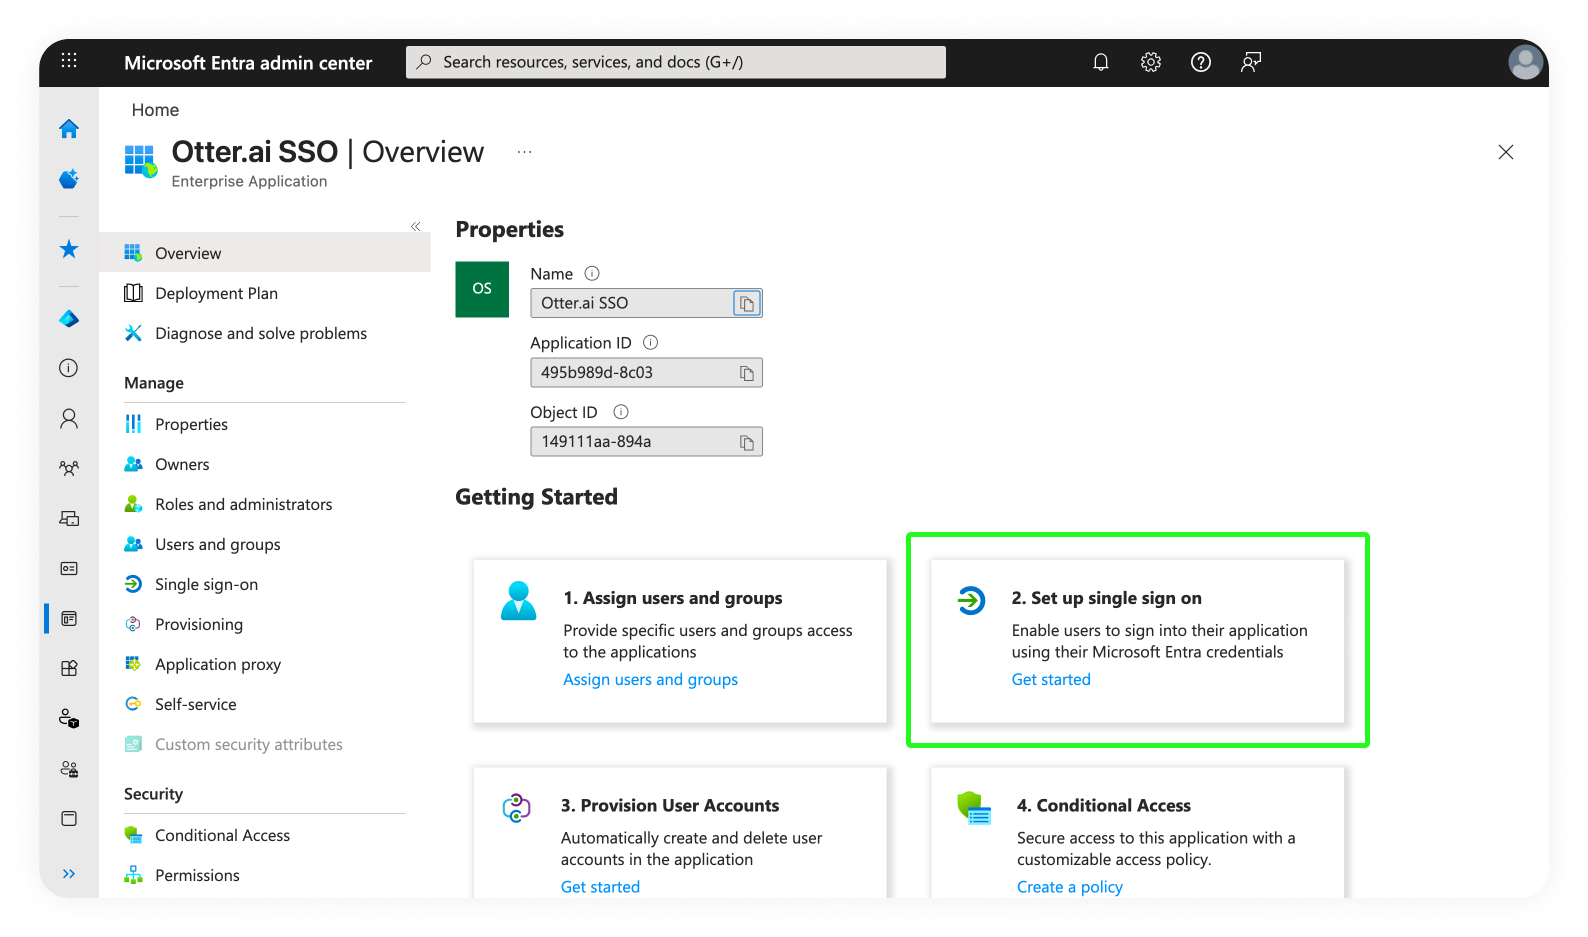Click Get started under single sign on

[x=1050, y=680]
